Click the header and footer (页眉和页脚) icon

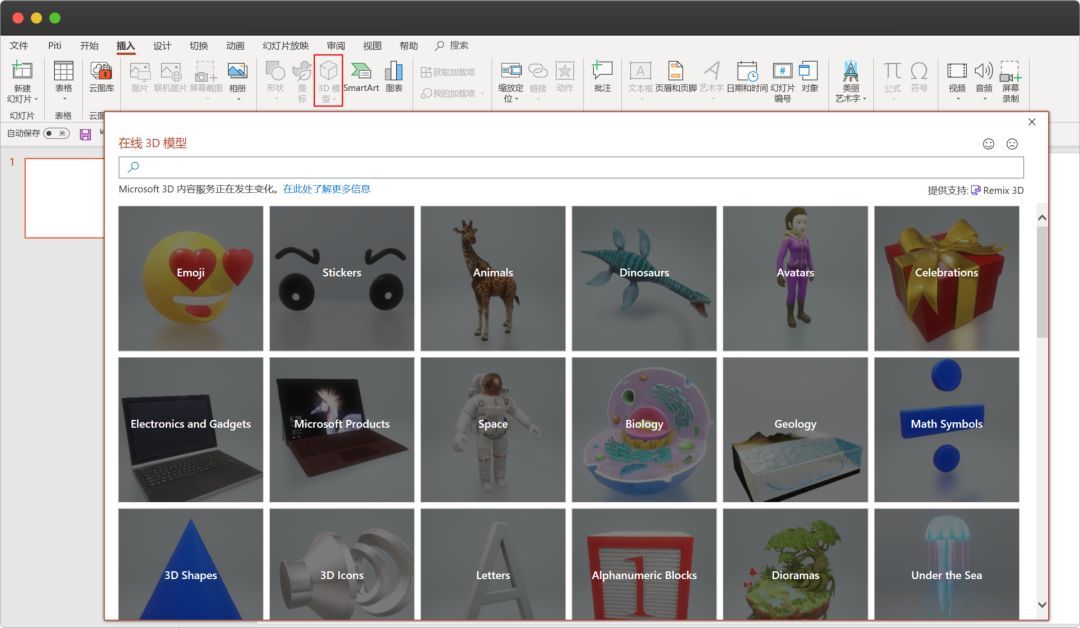(x=675, y=72)
